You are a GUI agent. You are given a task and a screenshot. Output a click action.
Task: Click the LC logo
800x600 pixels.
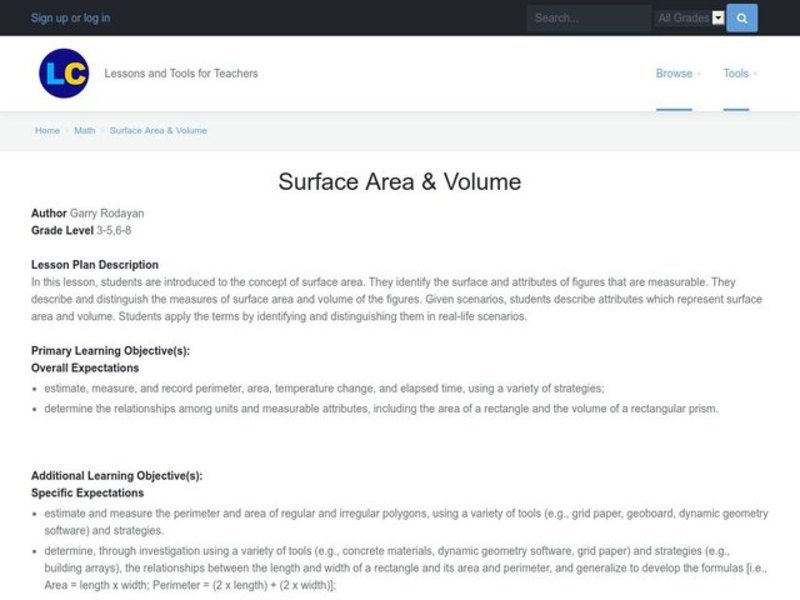click(63, 73)
